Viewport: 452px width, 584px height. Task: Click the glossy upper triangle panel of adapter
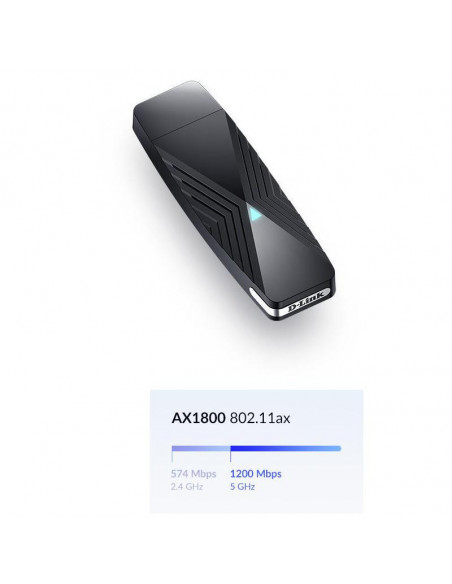coord(209,156)
